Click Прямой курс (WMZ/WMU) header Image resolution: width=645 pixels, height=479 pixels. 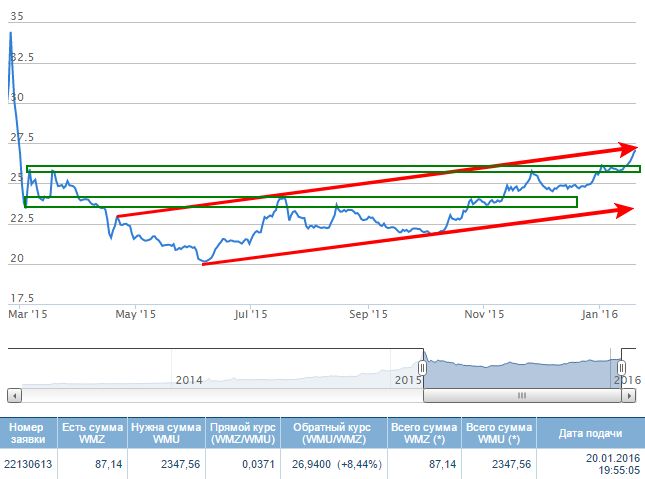click(x=243, y=434)
